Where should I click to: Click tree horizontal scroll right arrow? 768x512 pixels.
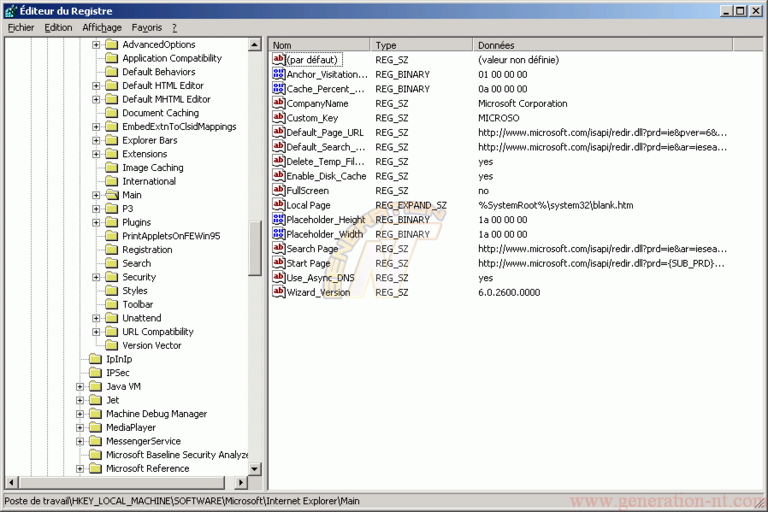tap(240, 483)
